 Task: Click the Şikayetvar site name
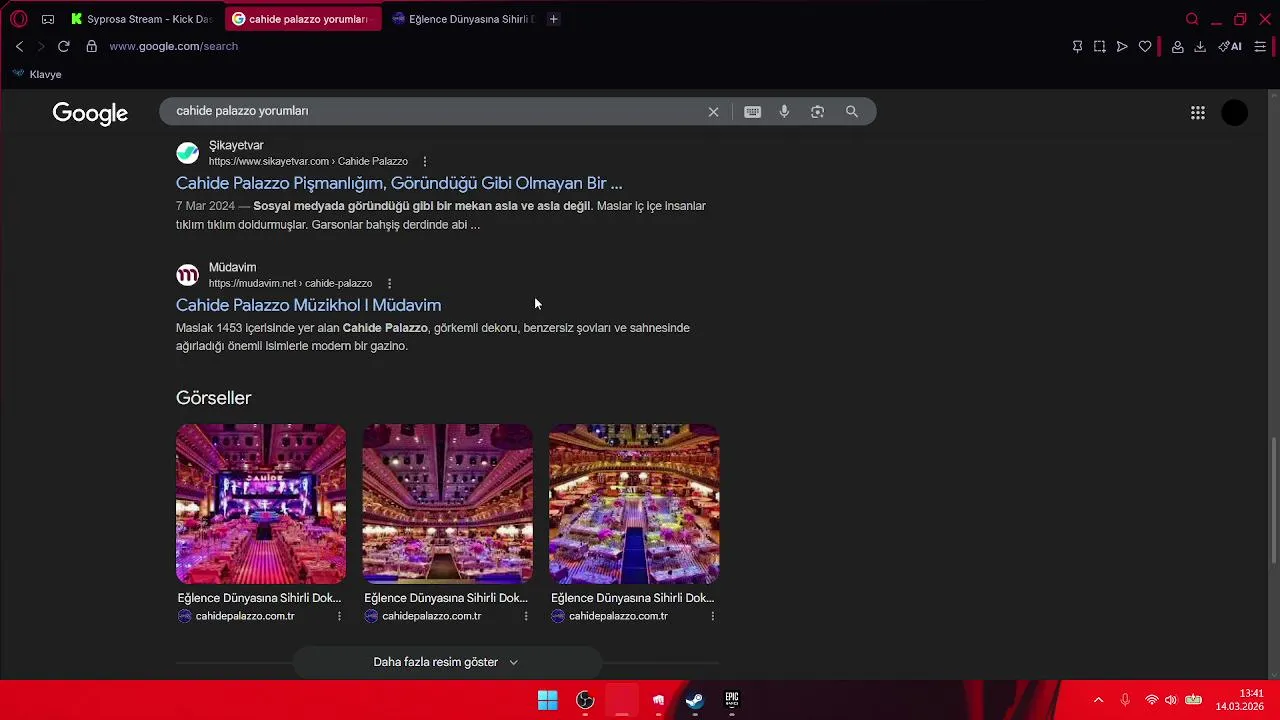coord(236,145)
